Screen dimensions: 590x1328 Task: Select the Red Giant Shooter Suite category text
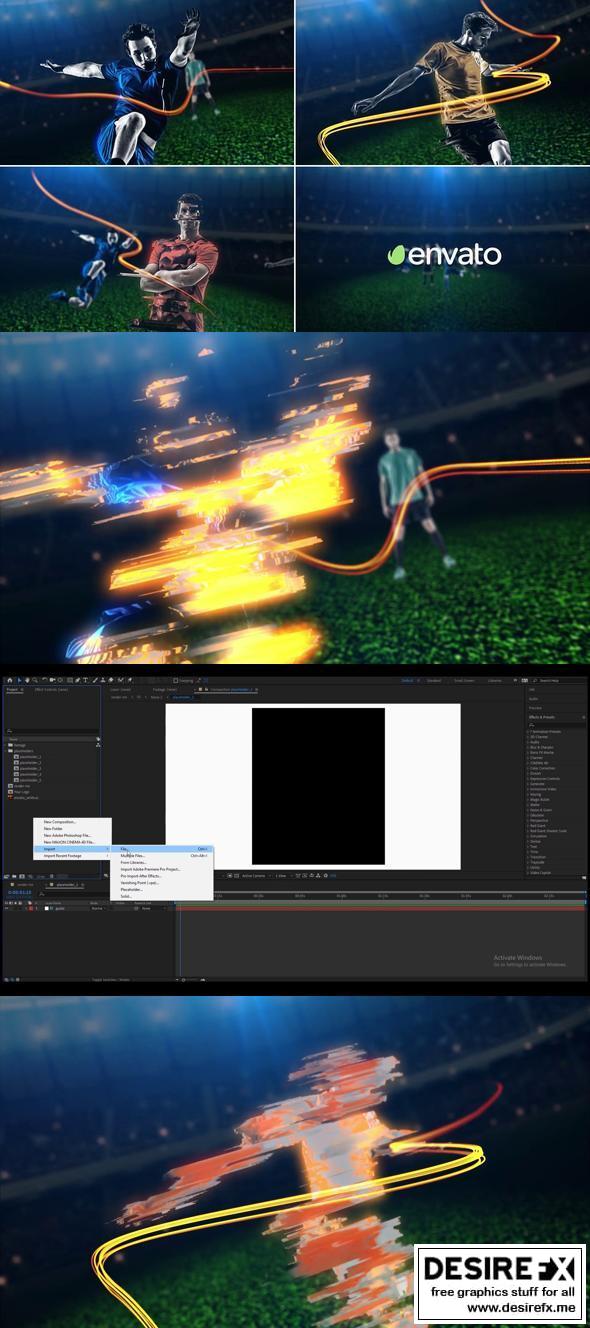coord(548,831)
